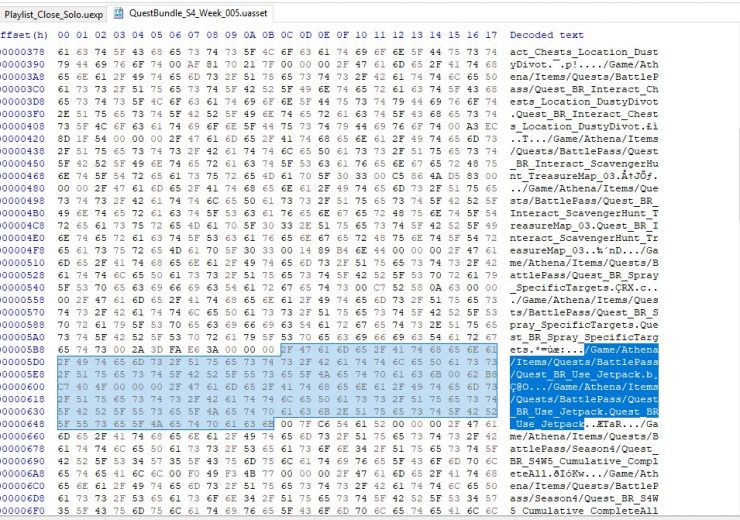Select offset row 000004B0
The image size is (740, 520).
(23, 213)
